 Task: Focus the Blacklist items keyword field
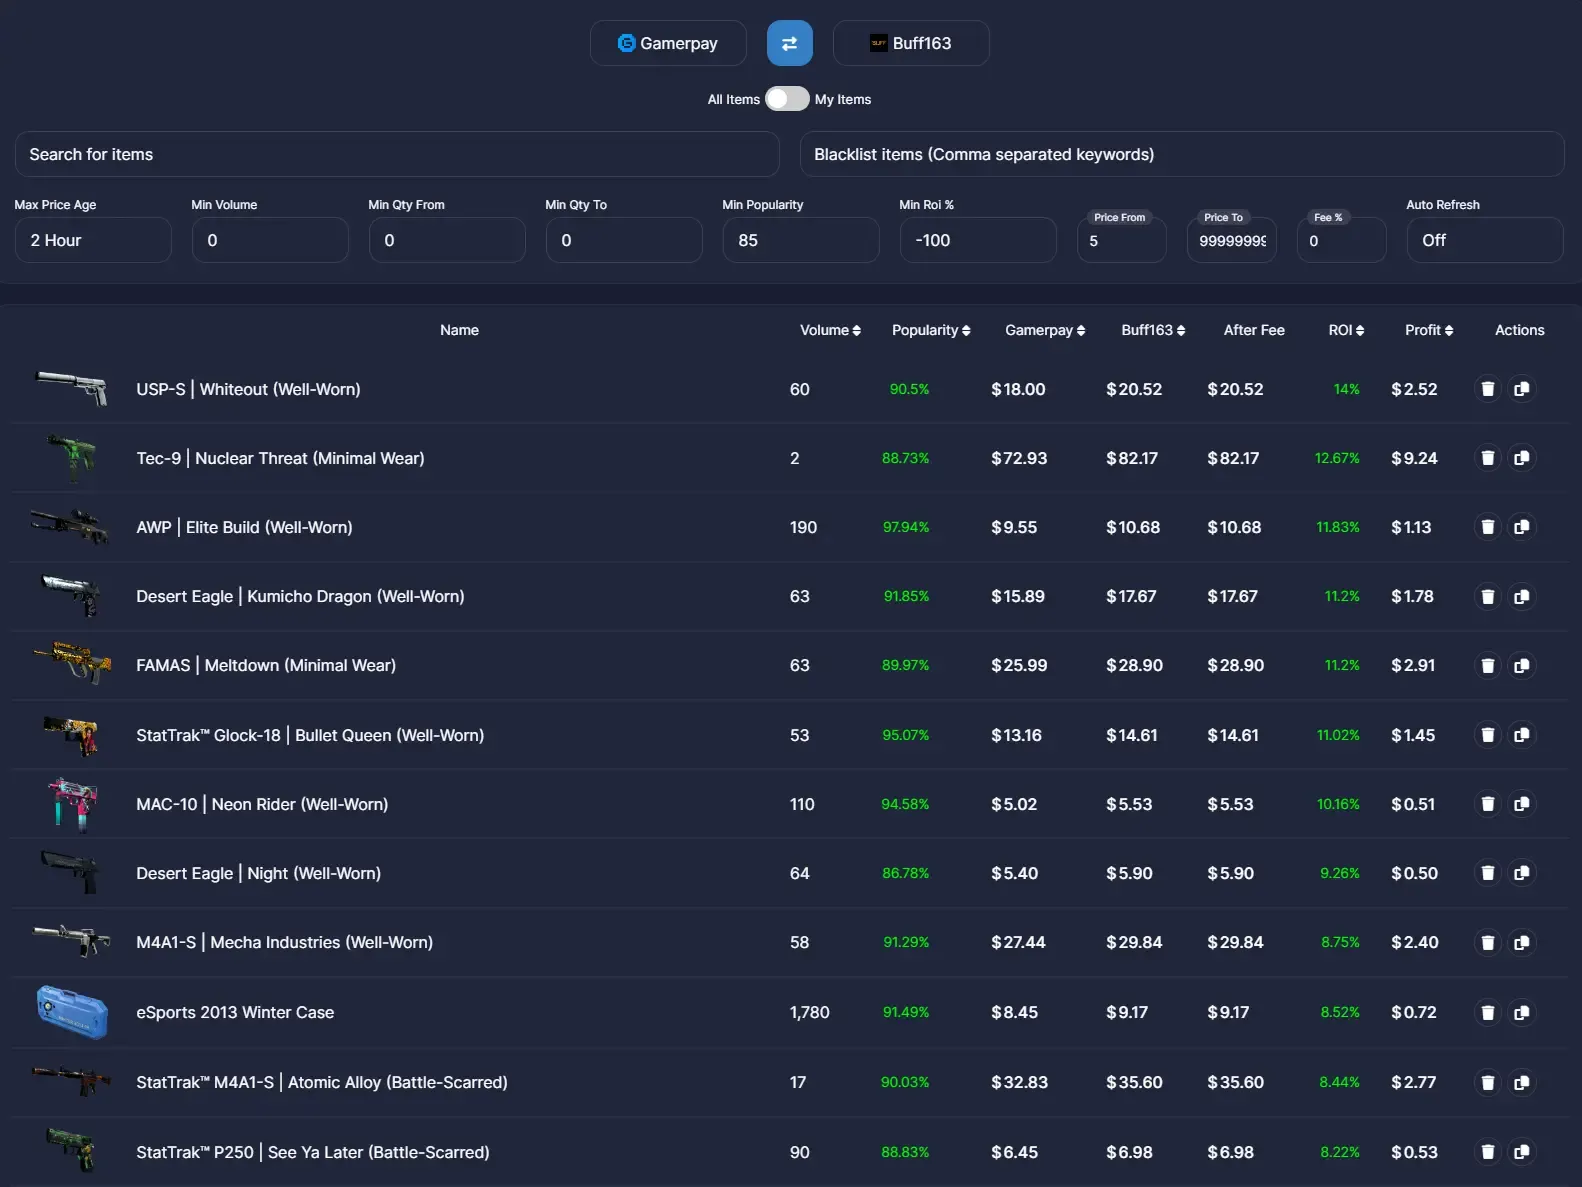pyautogui.click(x=1182, y=154)
